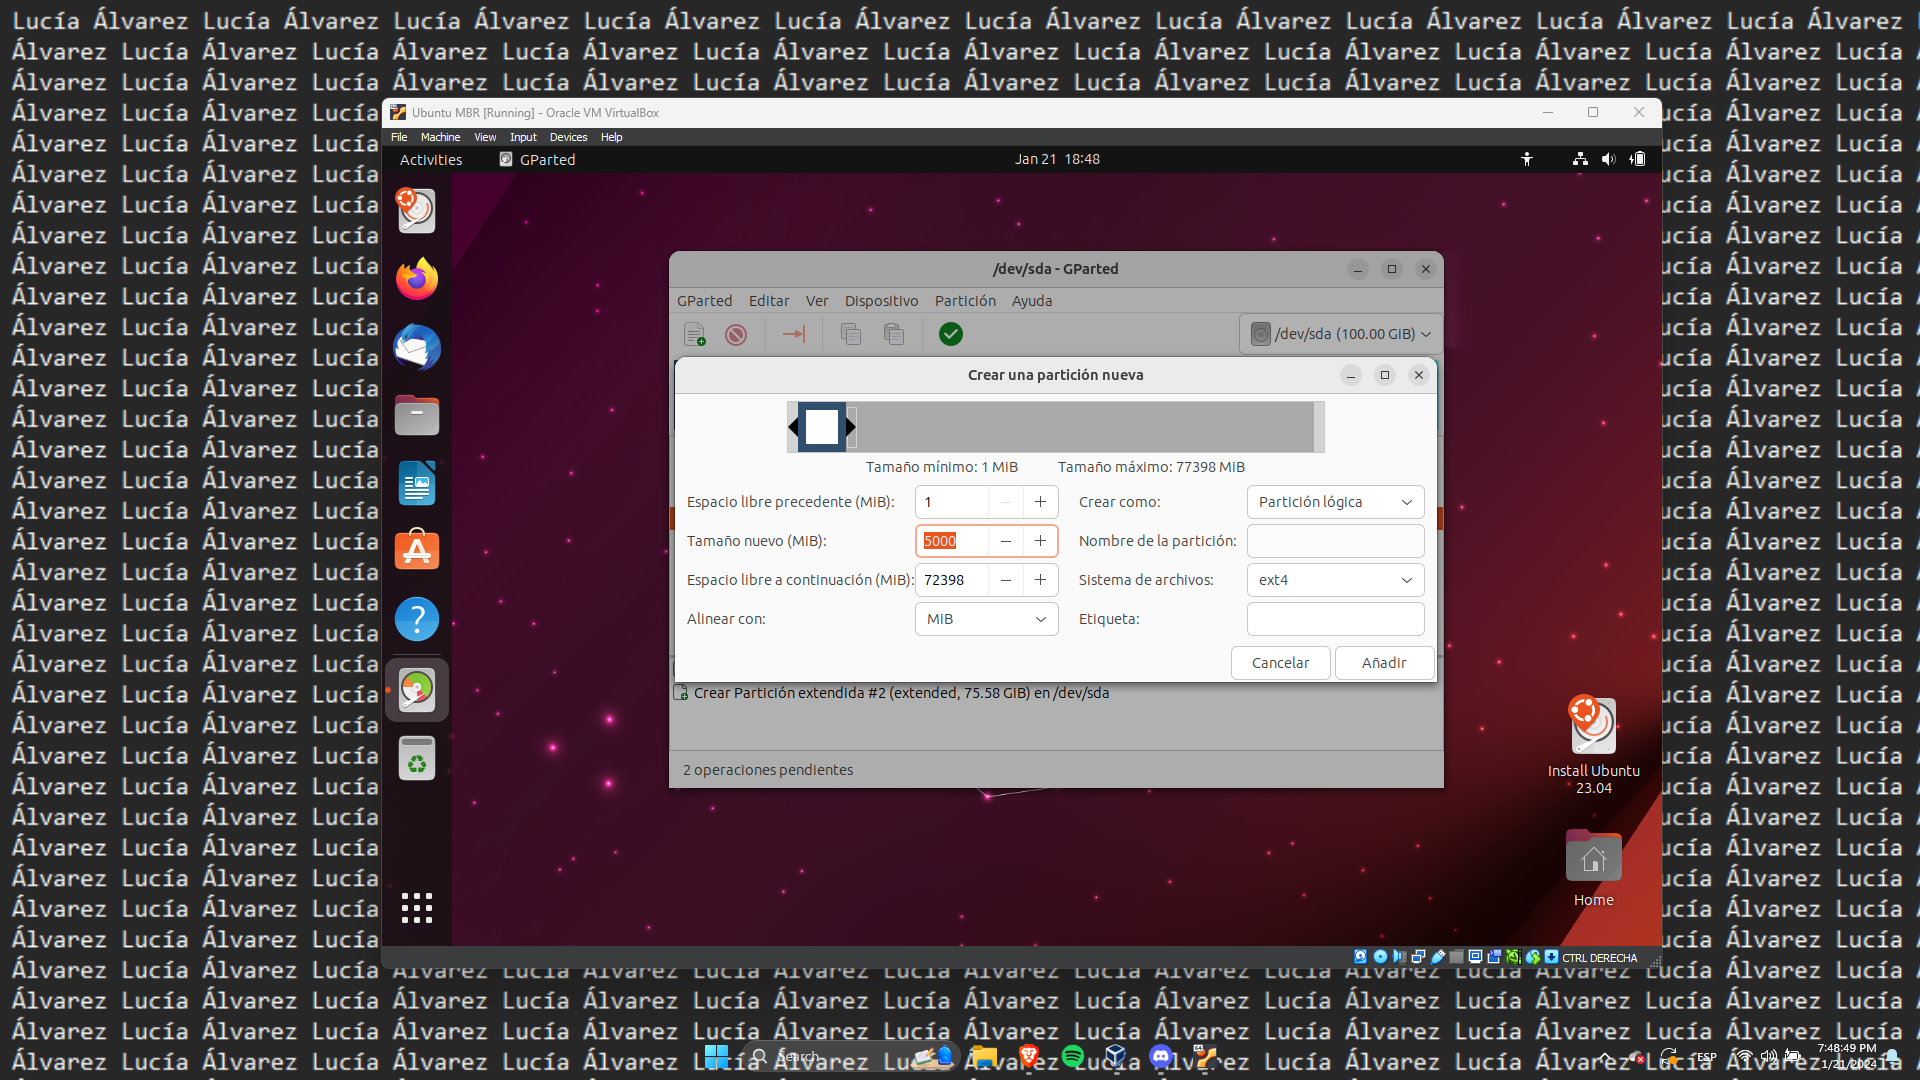This screenshot has height=1080, width=1920.
Task: Click the resize/move toolbar icon
Action: coord(794,334)
